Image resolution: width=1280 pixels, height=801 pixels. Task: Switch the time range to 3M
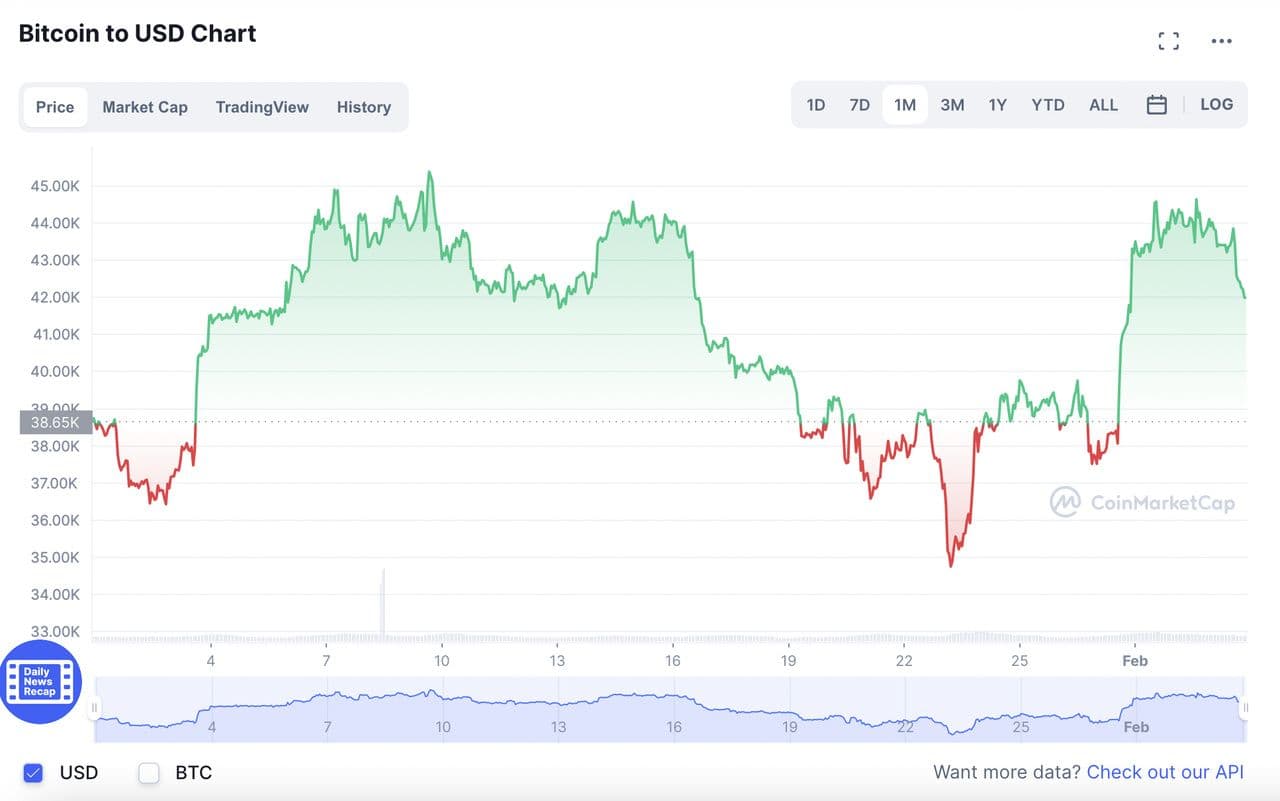tap(952, 105)
